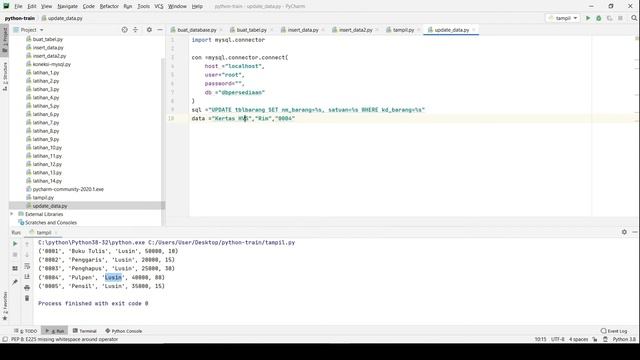
Task: Open the VCS menu
Action: pos(159,6)
